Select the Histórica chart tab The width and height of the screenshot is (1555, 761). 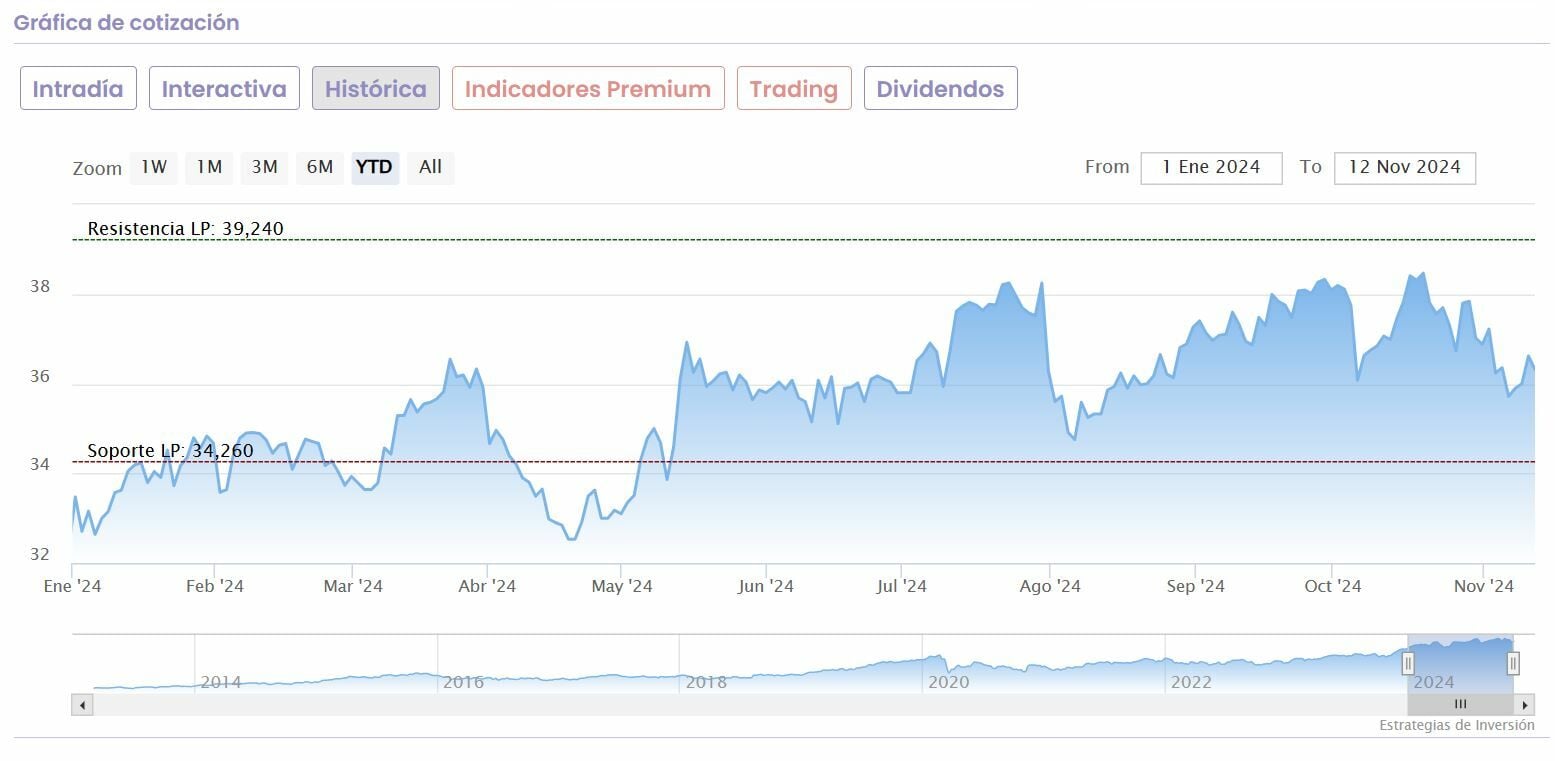tap(376, 89)
